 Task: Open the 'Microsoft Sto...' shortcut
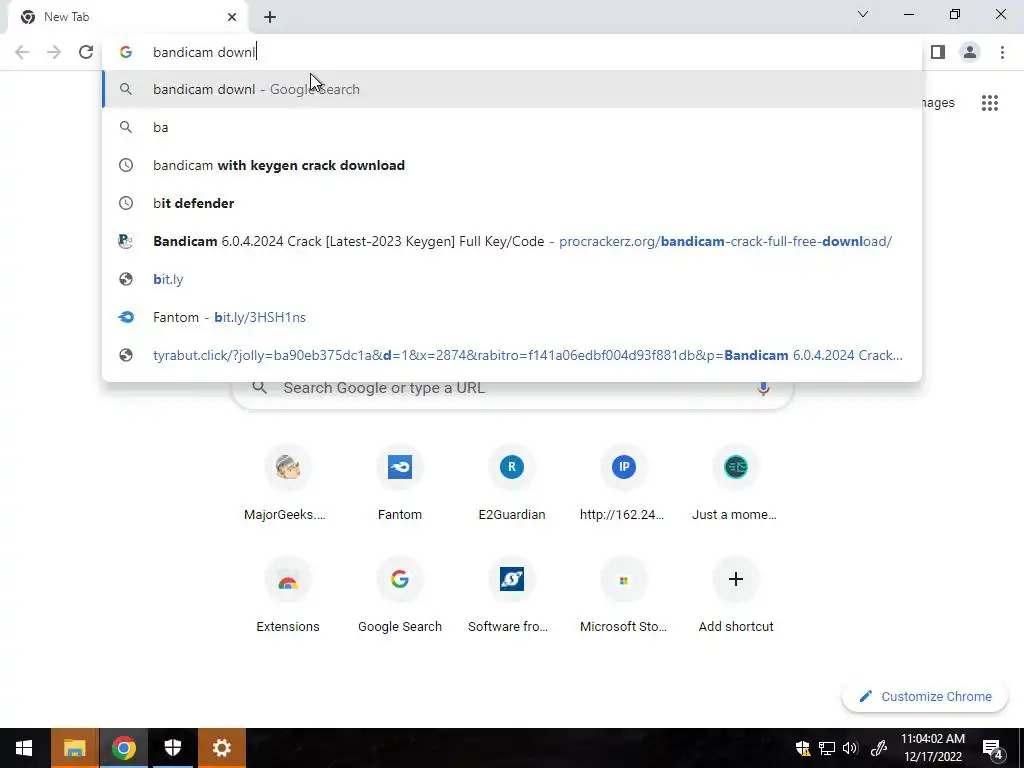pos(624,596)
